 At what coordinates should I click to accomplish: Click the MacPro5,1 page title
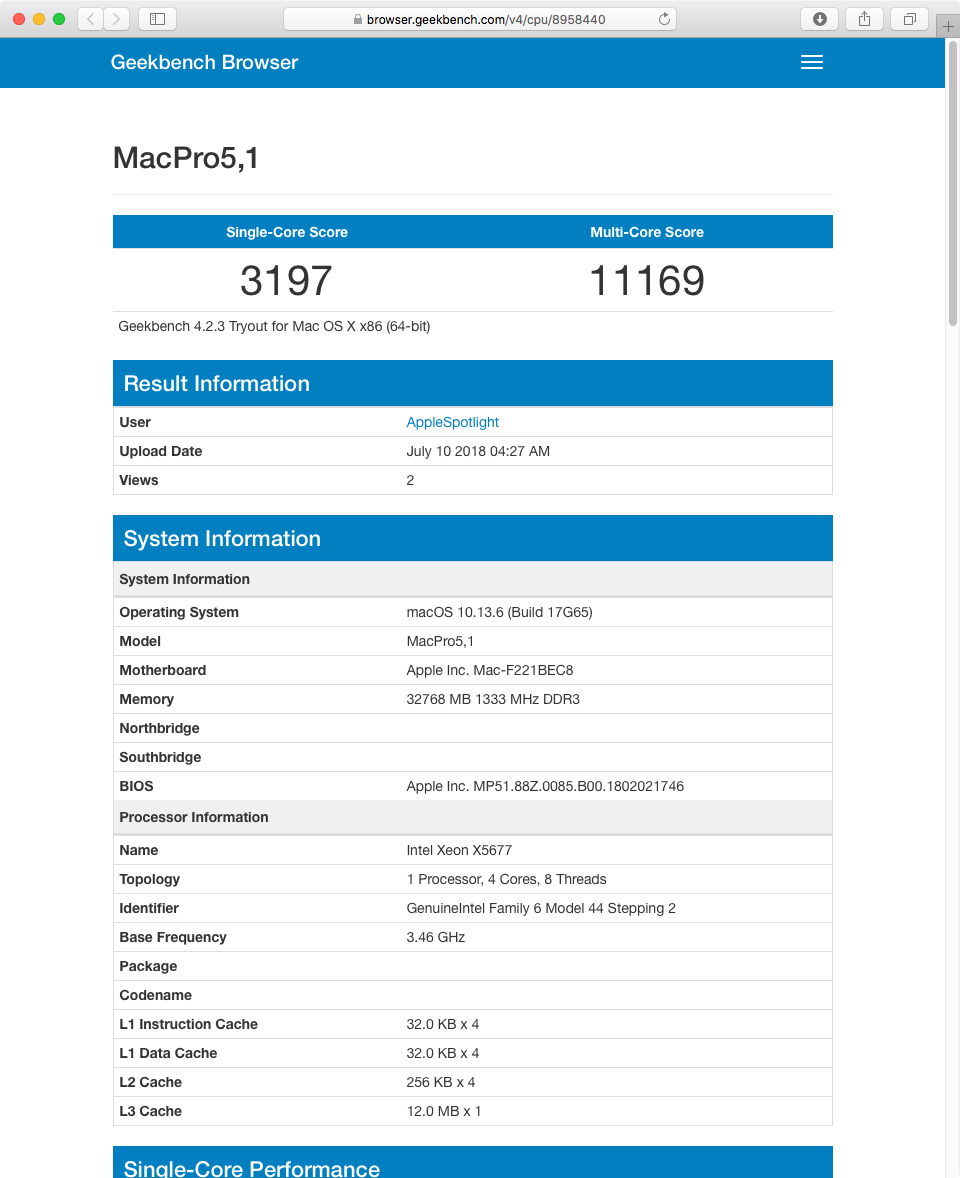(x=186, y=158)
